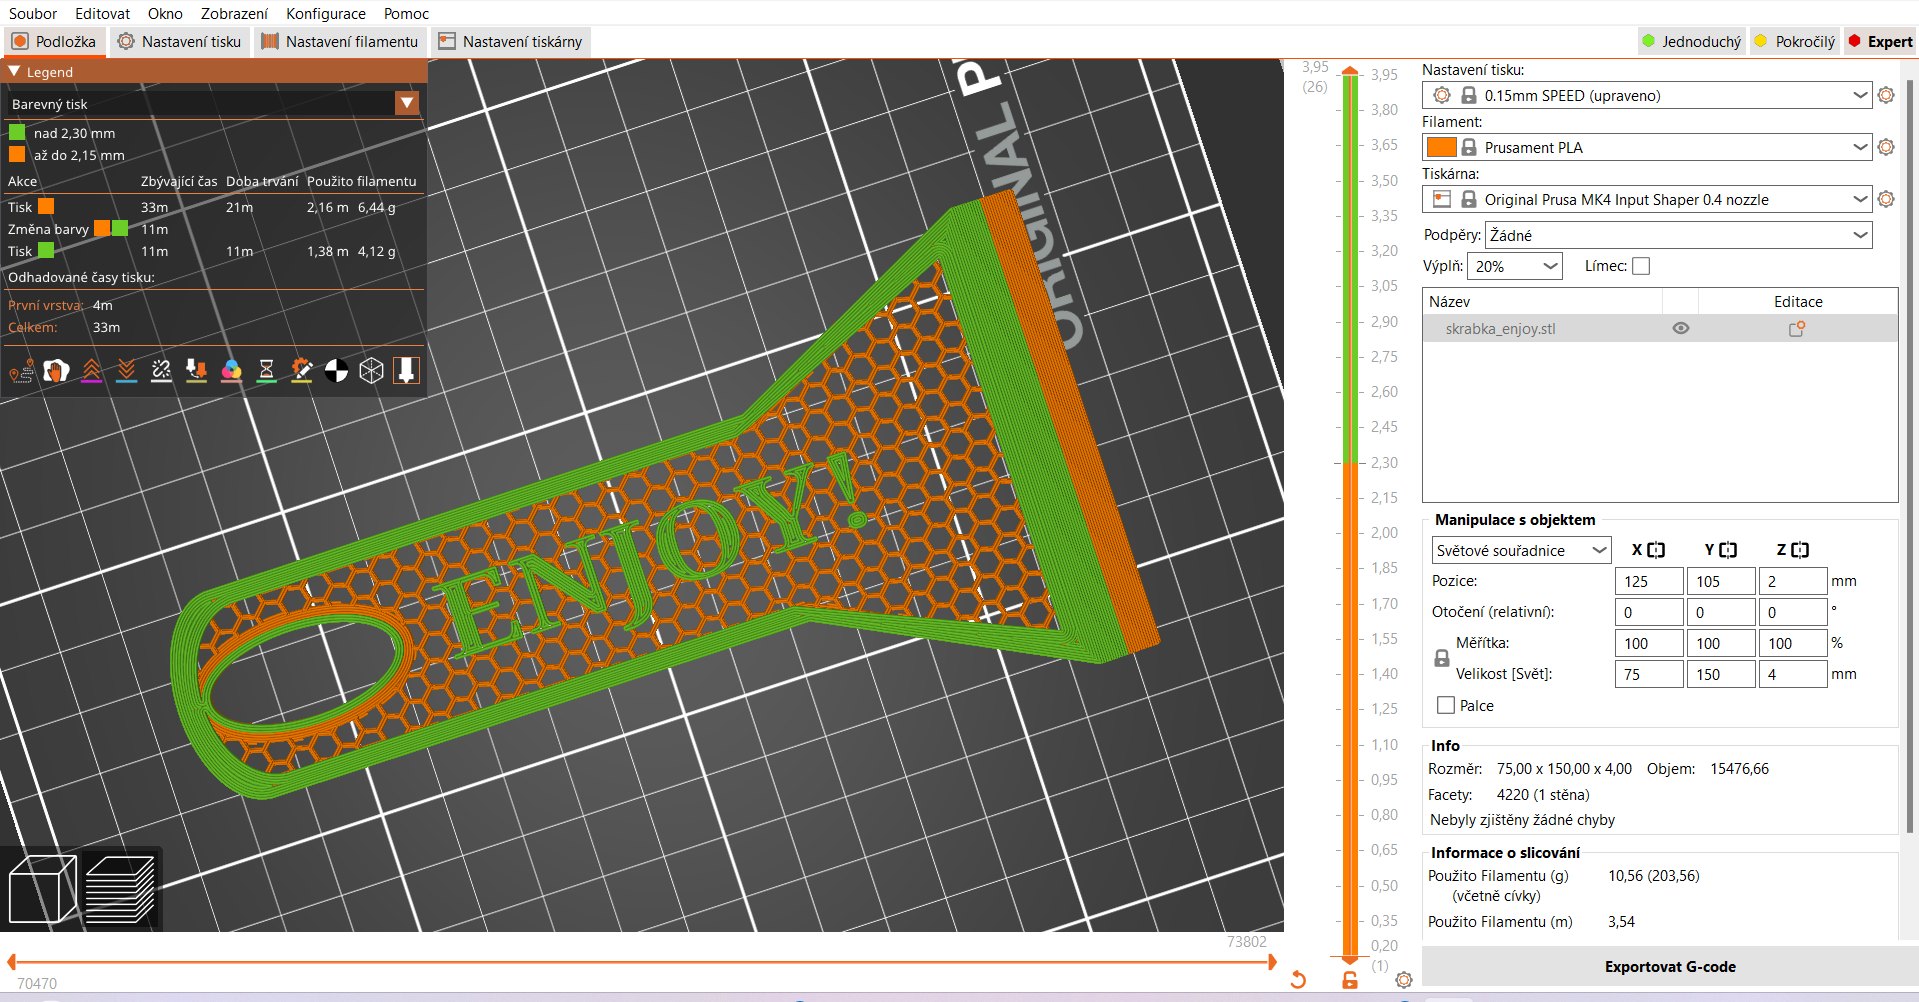Open print settings gear beside 0.15mm SPEED
The height and width of the screenshot is (1002, 1919).
point(1886,95)
